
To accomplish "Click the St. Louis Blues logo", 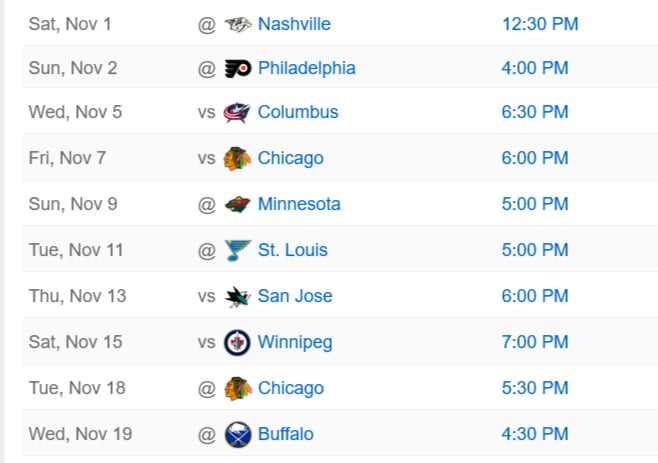I will point(238,250).
